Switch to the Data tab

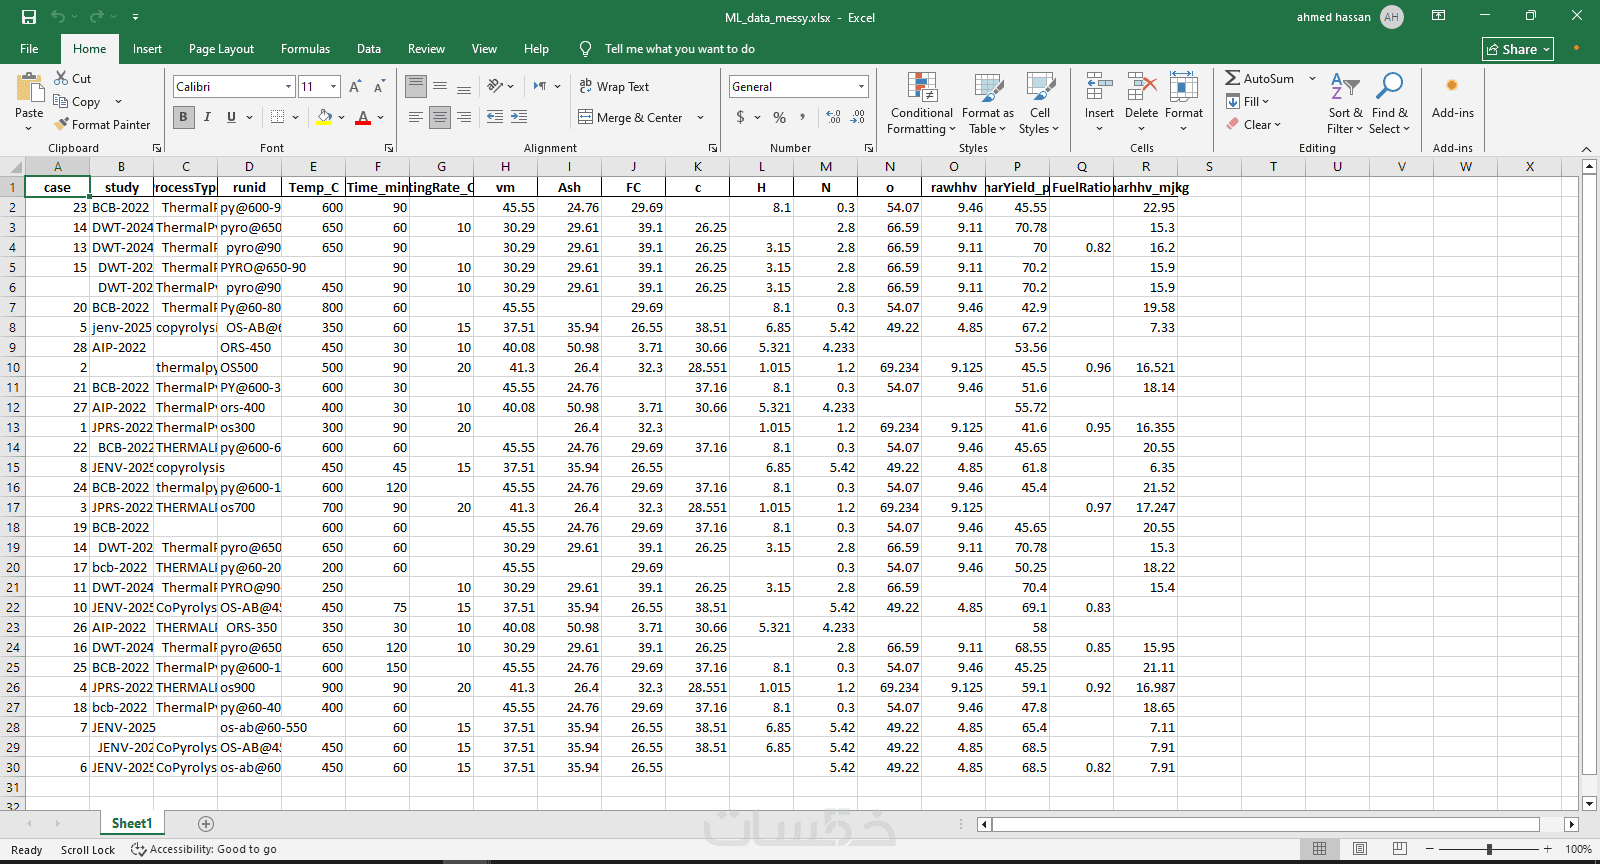click(x=369, y=49)
